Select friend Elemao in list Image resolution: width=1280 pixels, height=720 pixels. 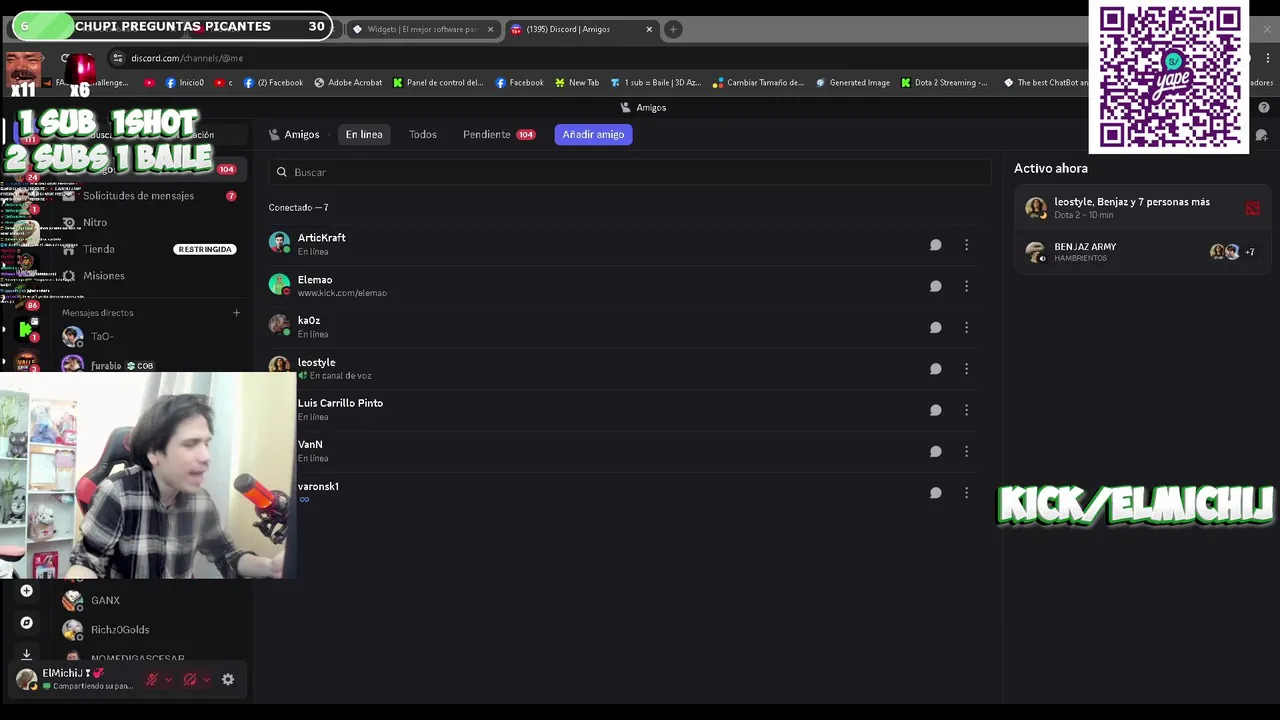[621, 286]
